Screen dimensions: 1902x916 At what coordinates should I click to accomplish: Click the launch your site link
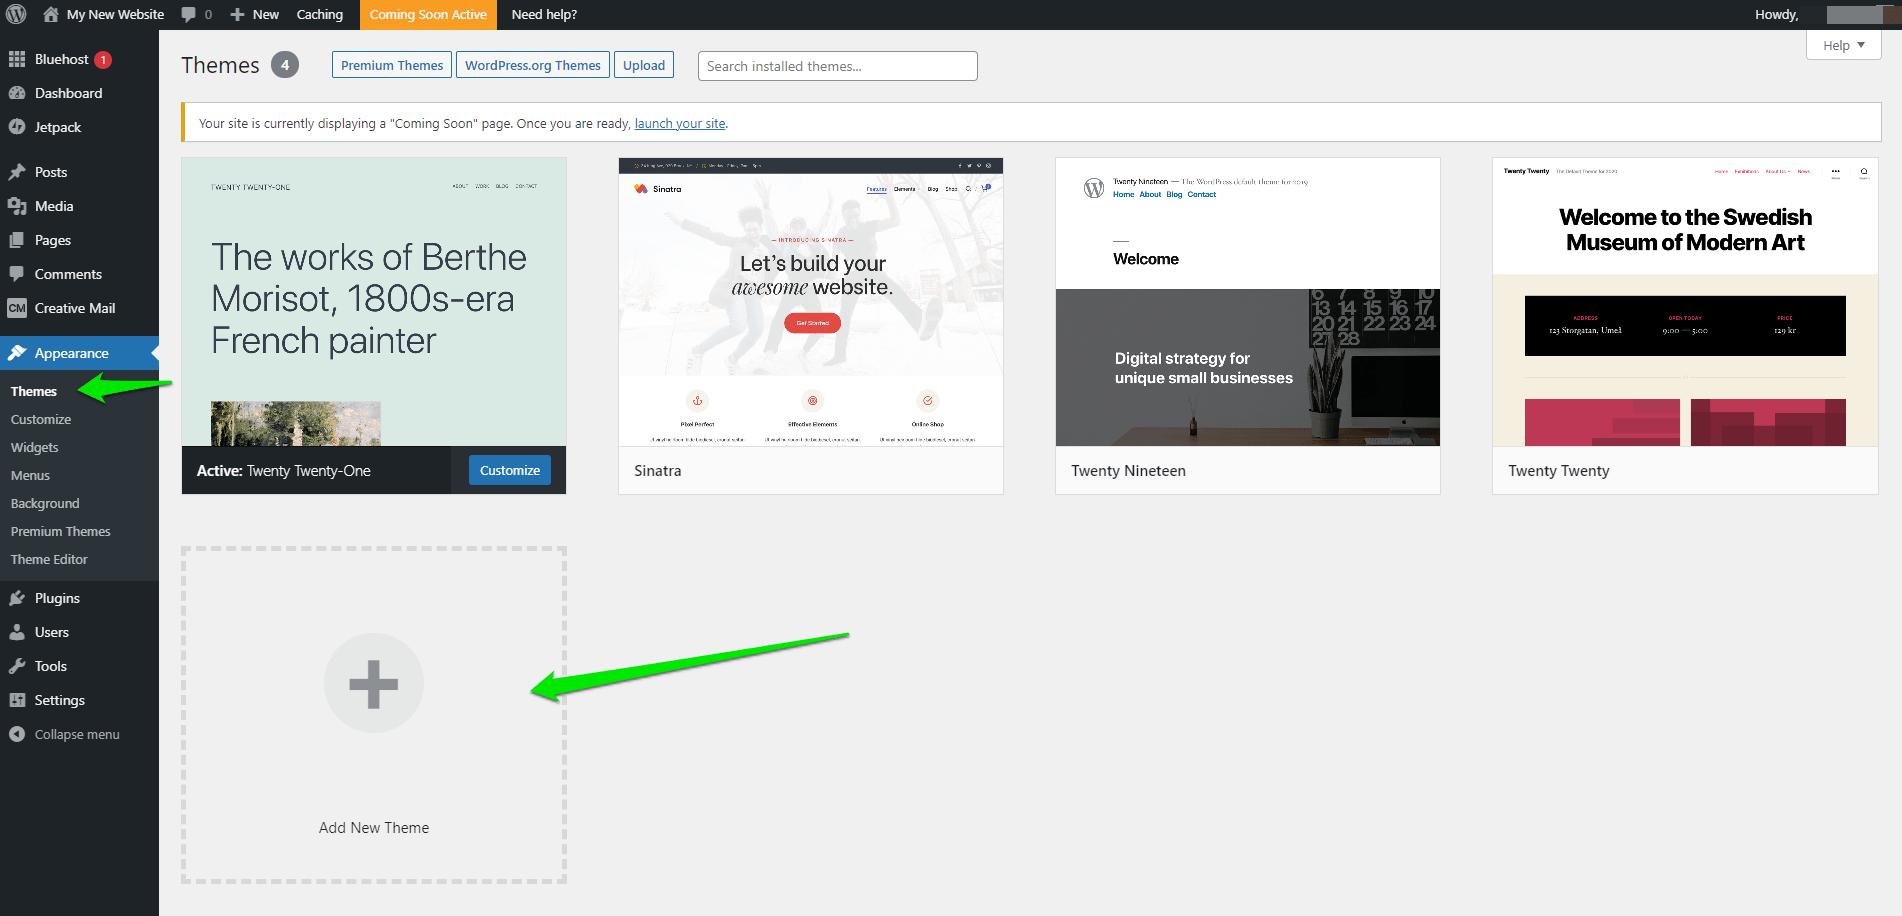point(679,123)
